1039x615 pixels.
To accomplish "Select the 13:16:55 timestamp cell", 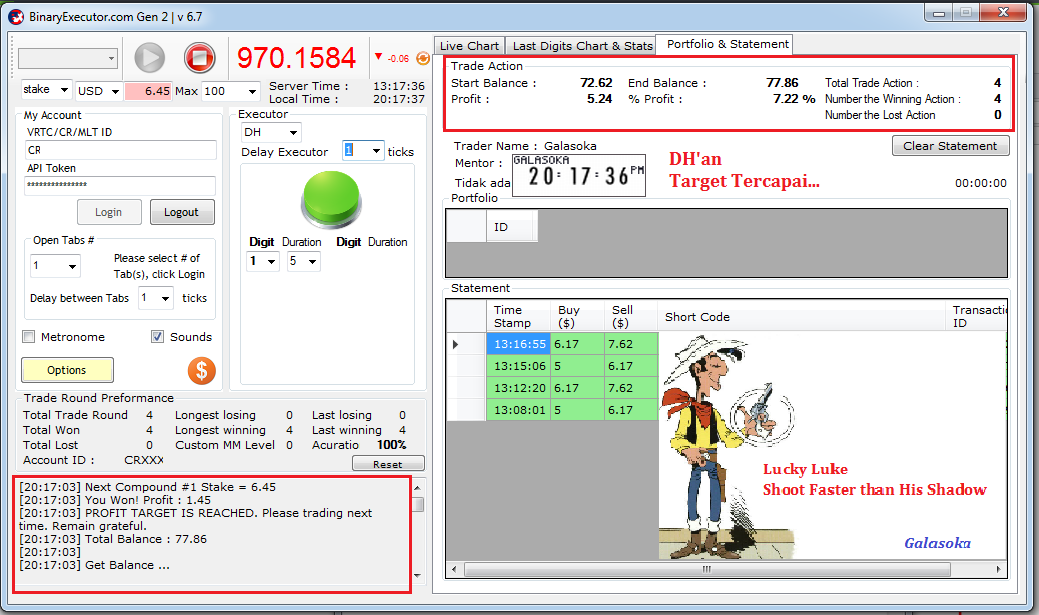I will (x=520, y=344).
